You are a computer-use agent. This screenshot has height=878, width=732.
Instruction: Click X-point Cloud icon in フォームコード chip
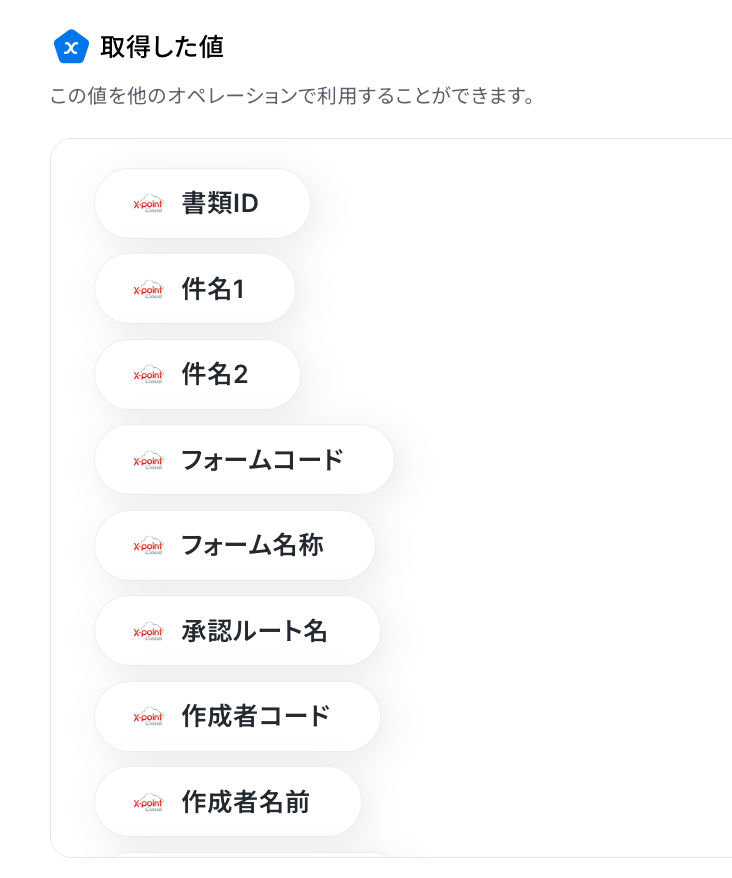[x=148, y=460]
